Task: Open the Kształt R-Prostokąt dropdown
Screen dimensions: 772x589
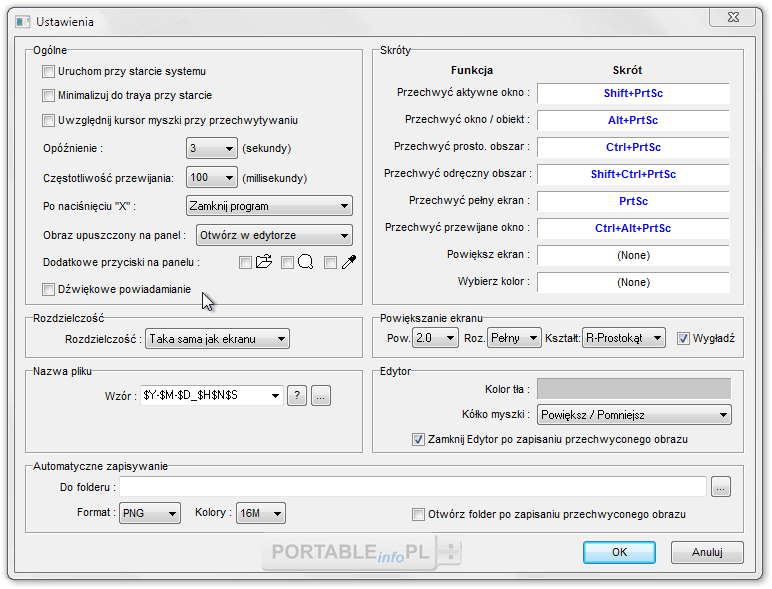Action: coord(624,338)
